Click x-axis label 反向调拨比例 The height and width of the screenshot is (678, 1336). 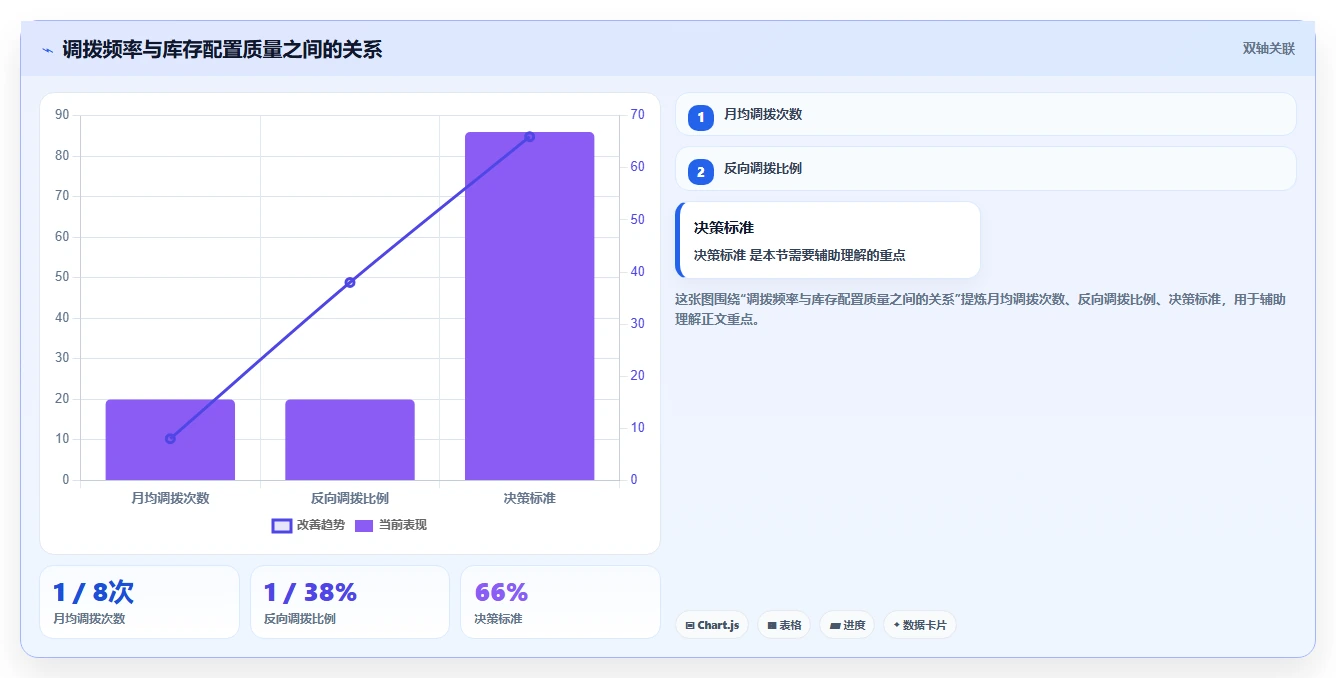(x=350, y=498)
